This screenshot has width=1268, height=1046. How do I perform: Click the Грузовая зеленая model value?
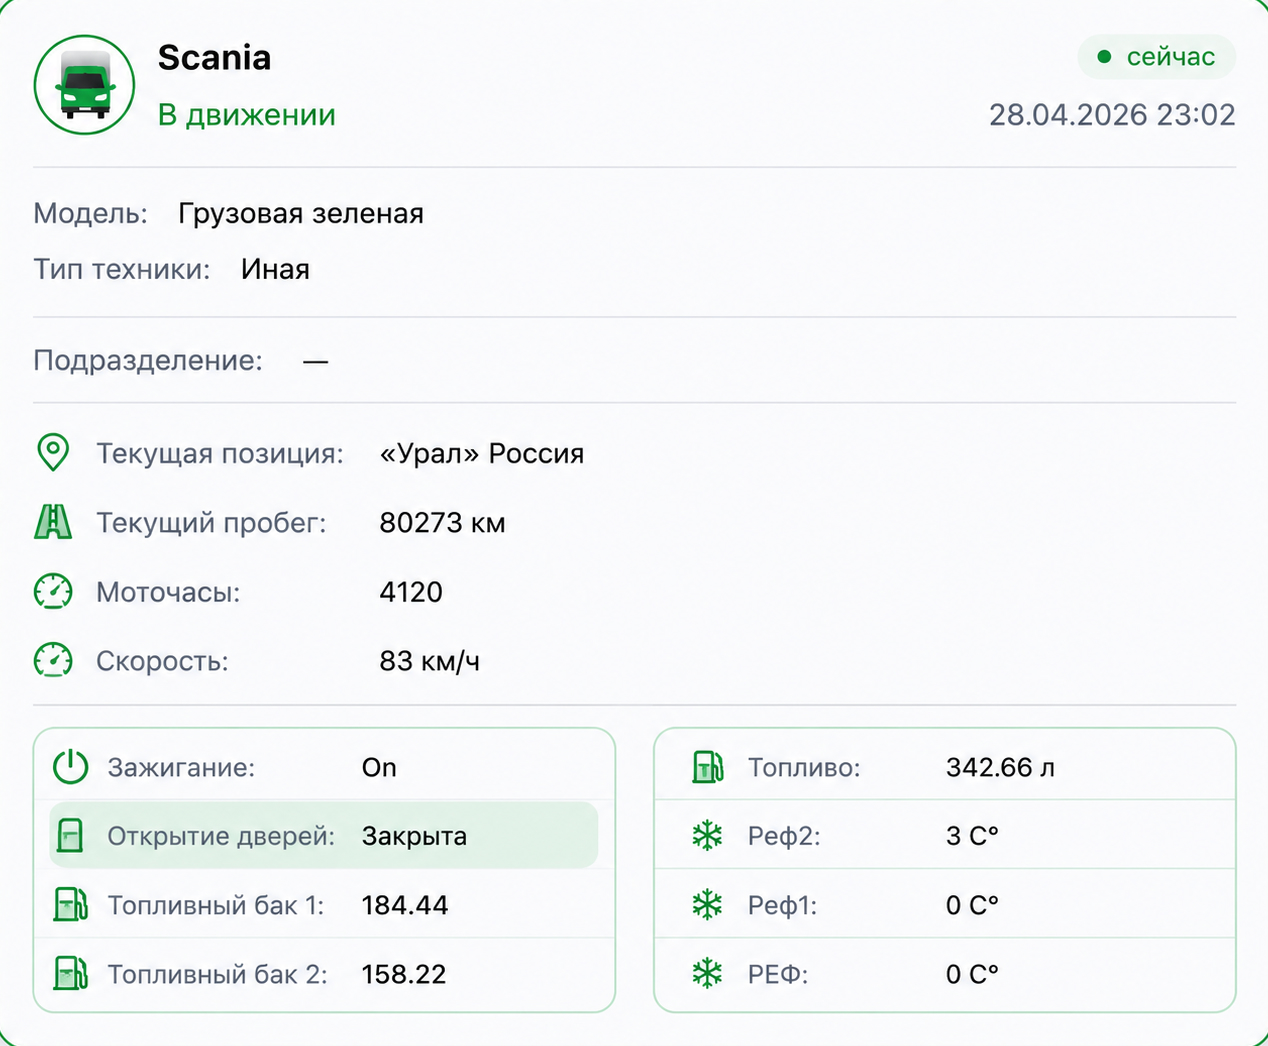click(301, 213)
